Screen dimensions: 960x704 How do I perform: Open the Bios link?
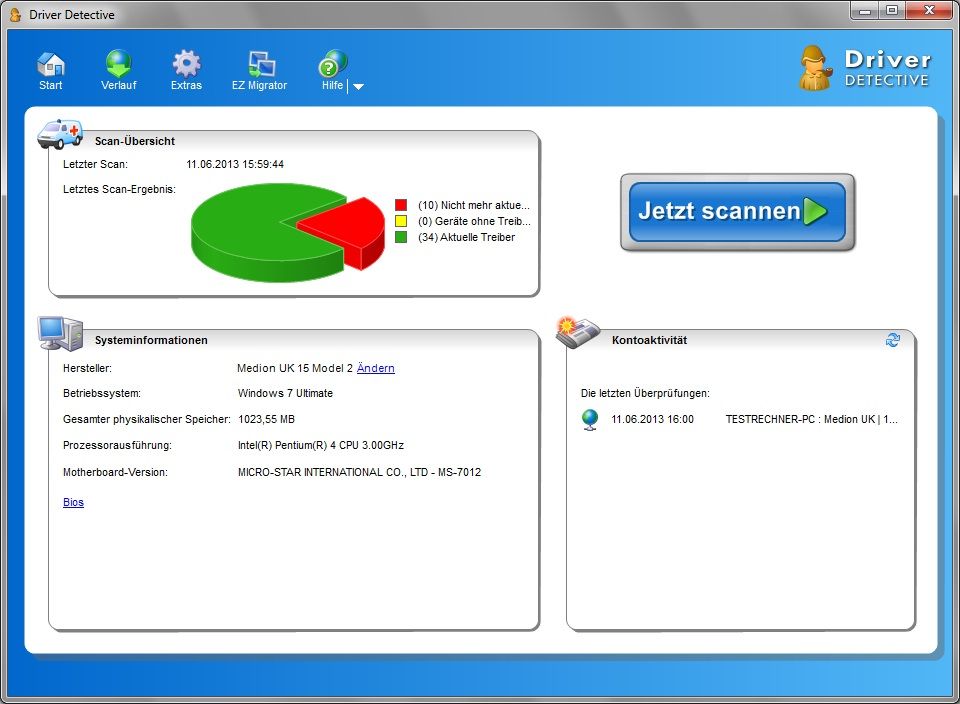click(x=73, y=502)
